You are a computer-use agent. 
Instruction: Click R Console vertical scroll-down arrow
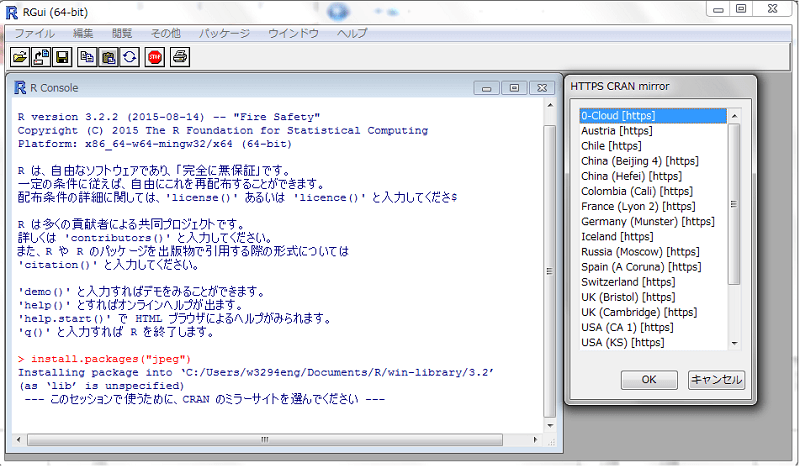click(550, 426)
